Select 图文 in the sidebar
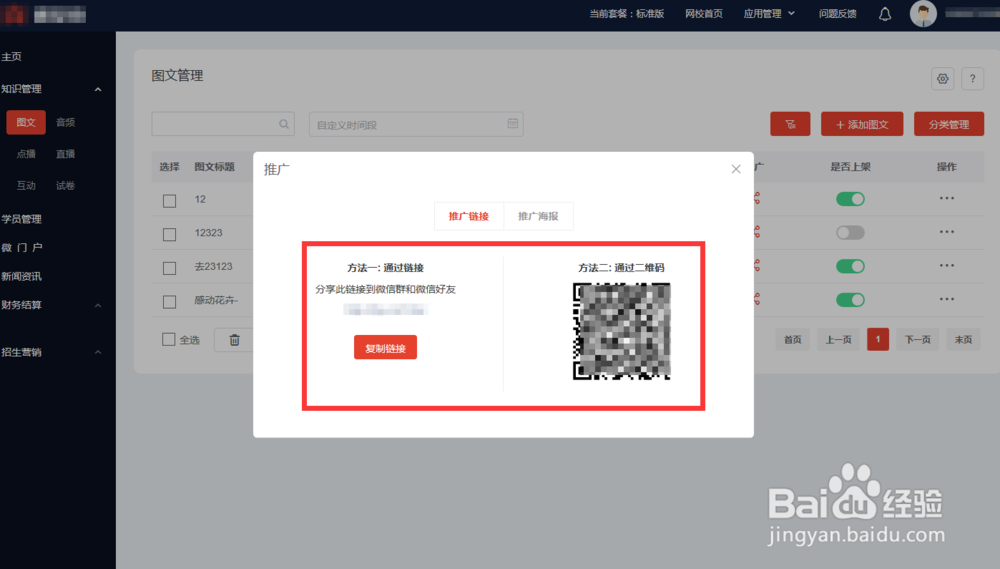 [26, 122]
